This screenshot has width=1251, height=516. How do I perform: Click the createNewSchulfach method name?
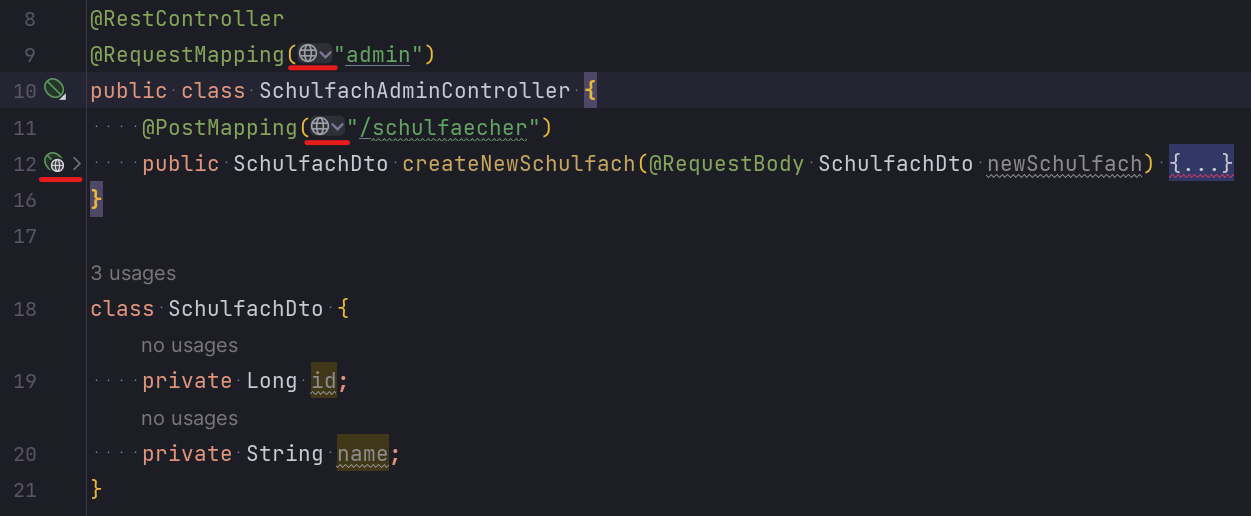tap(519, 163)
